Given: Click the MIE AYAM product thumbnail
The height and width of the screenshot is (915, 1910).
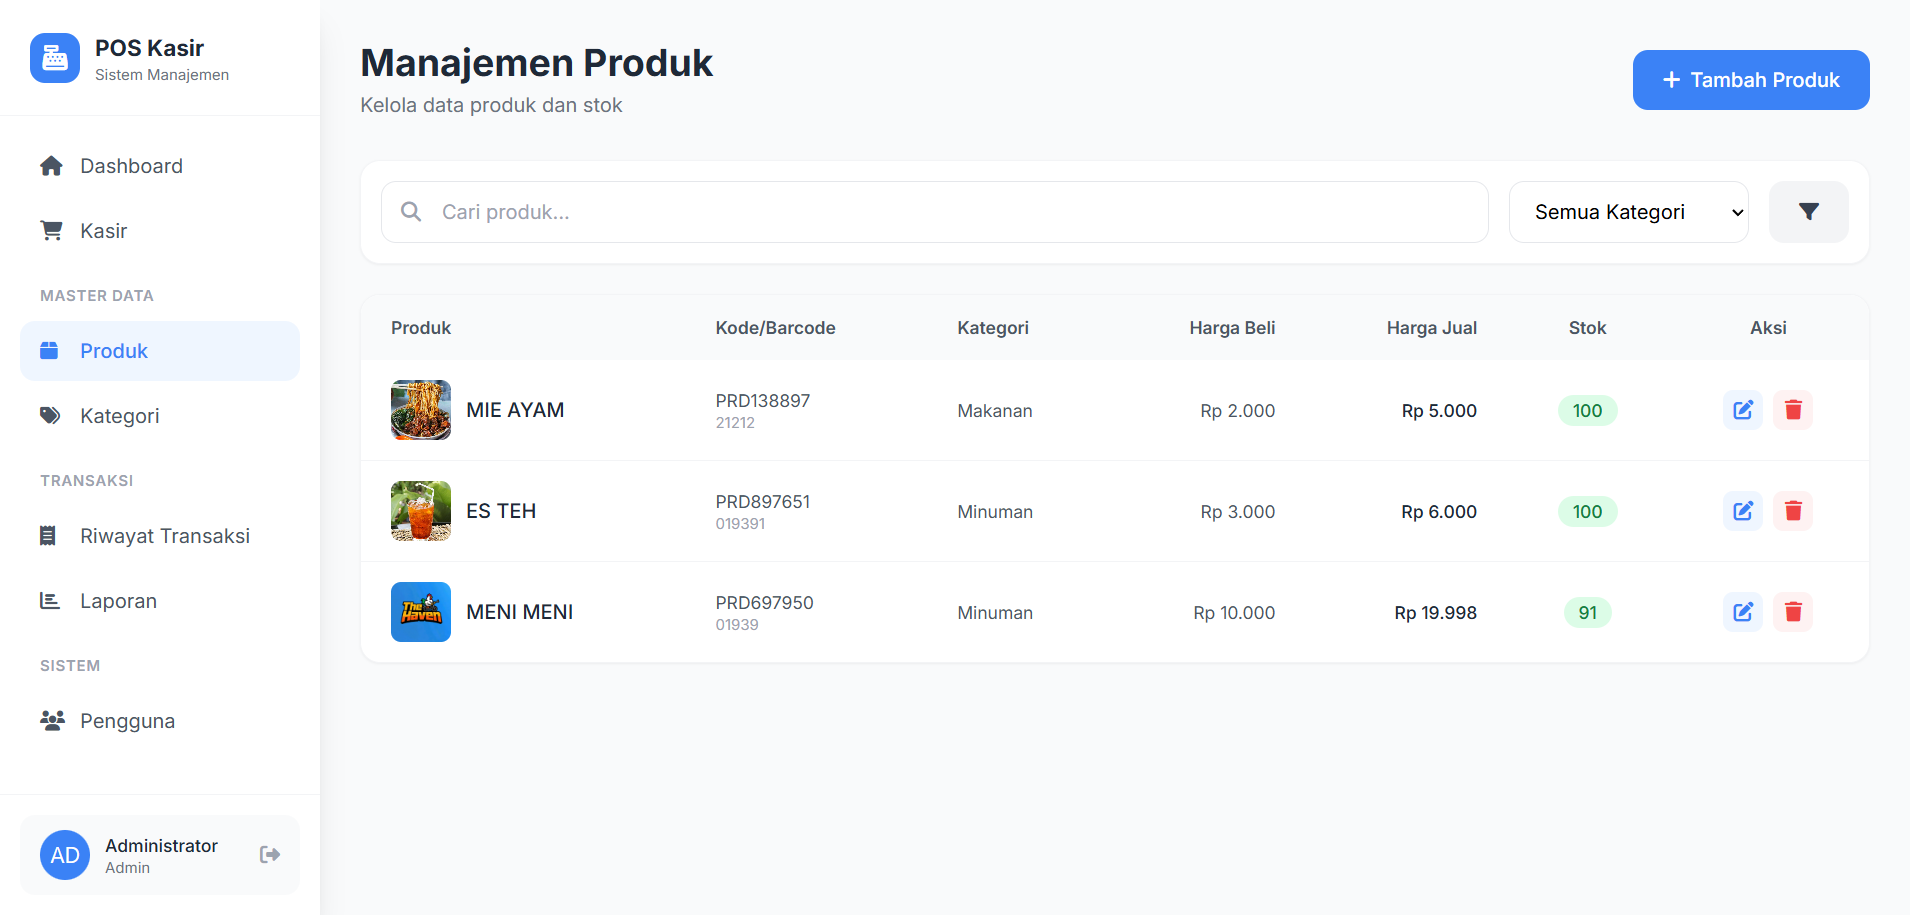Looking at the screenshot, I should click(x=421, y=410).
